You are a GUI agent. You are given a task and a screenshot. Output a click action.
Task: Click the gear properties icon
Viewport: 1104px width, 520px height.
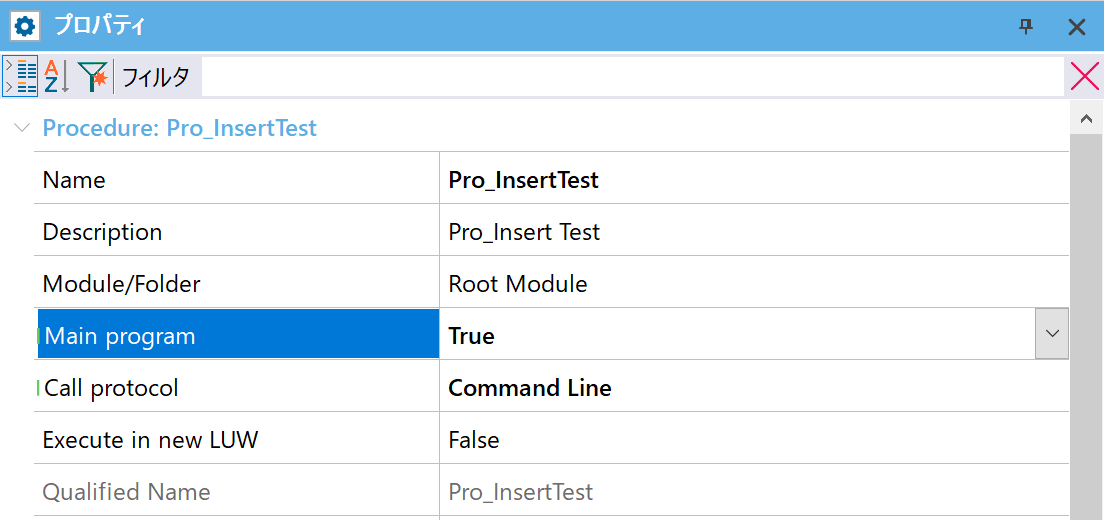click(x=25, y=27)
